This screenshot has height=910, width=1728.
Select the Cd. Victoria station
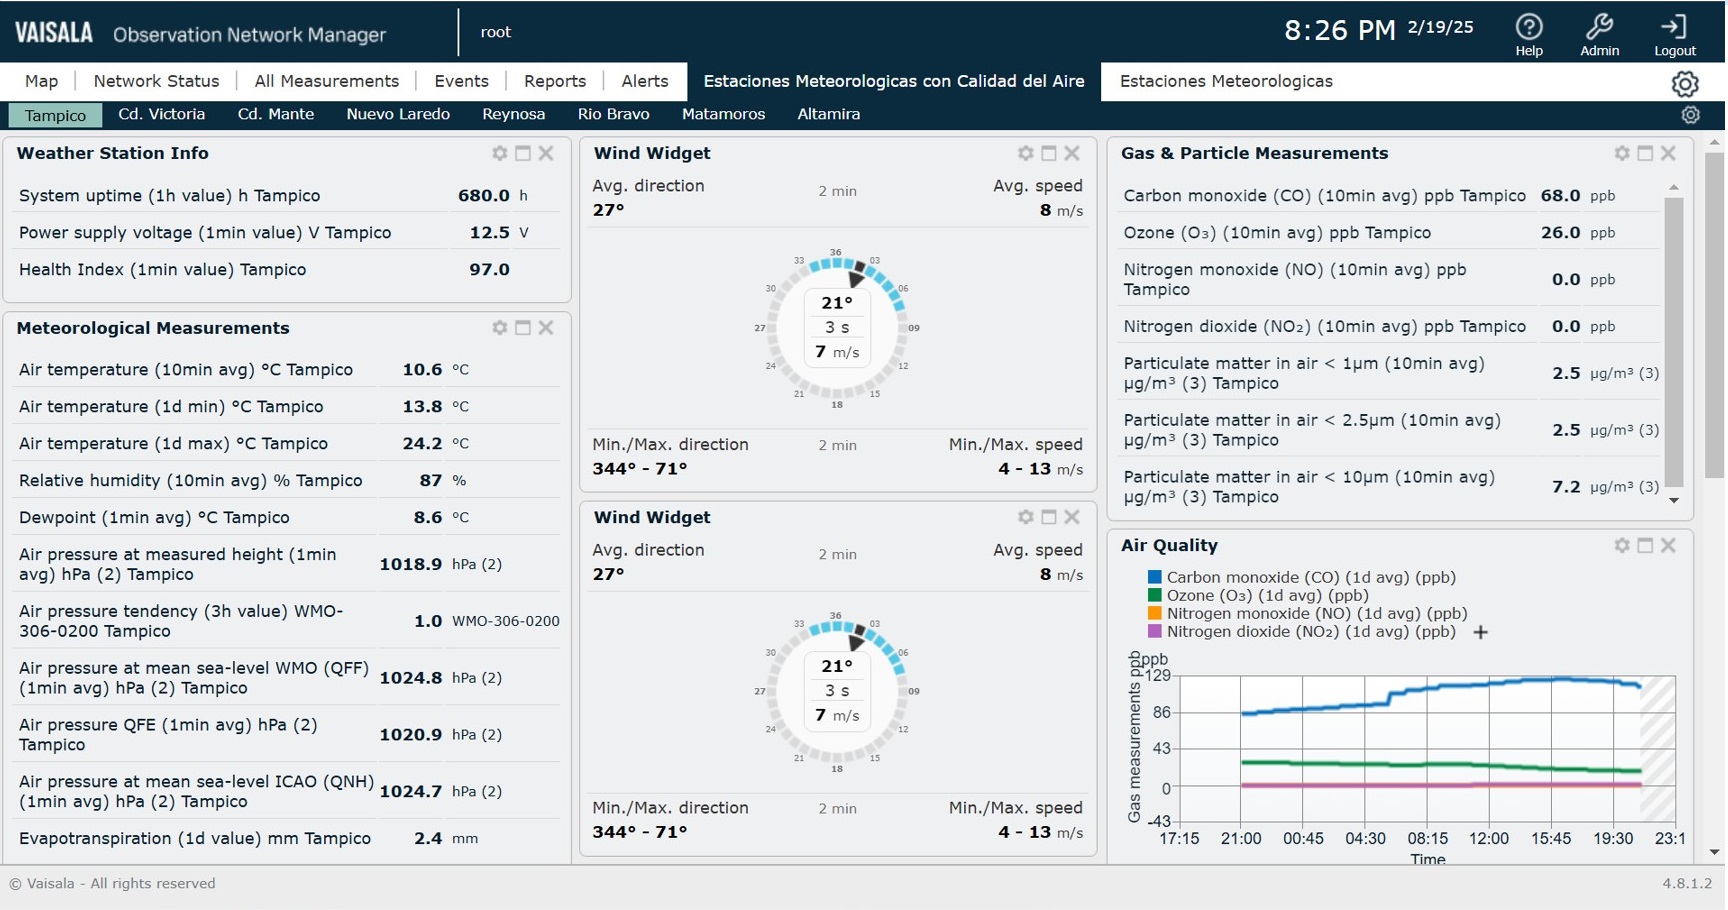pyautogui.click(x=161, y=115)
